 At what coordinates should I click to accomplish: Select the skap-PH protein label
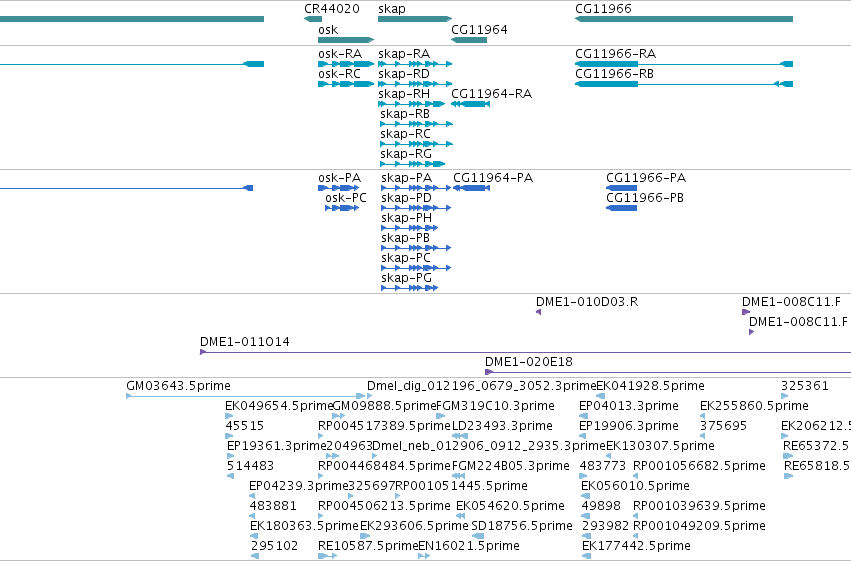tap(407, 218)
